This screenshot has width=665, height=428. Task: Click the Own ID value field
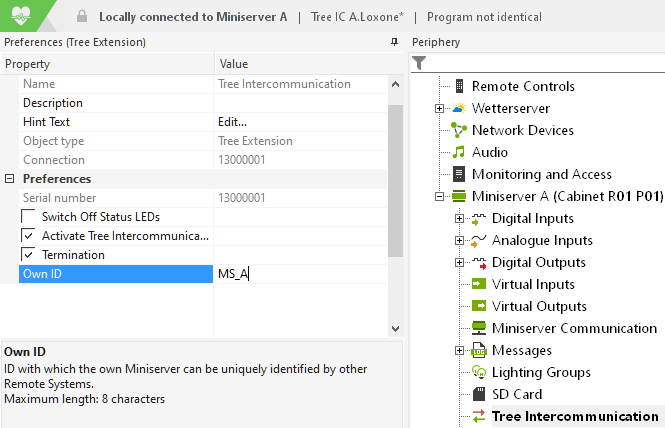click(x=300, y=274)
